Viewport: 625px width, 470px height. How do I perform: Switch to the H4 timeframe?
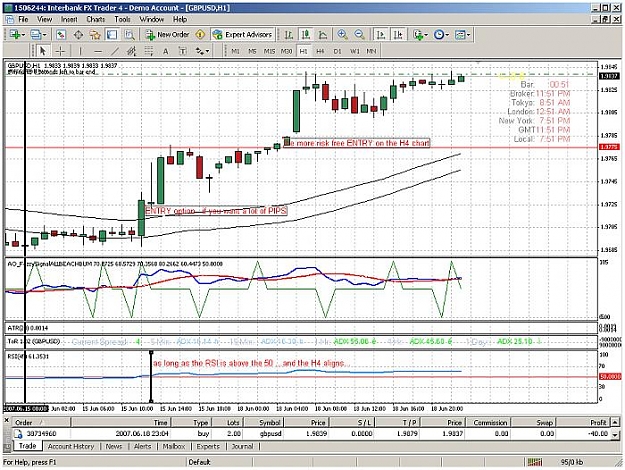click(320, 51)
